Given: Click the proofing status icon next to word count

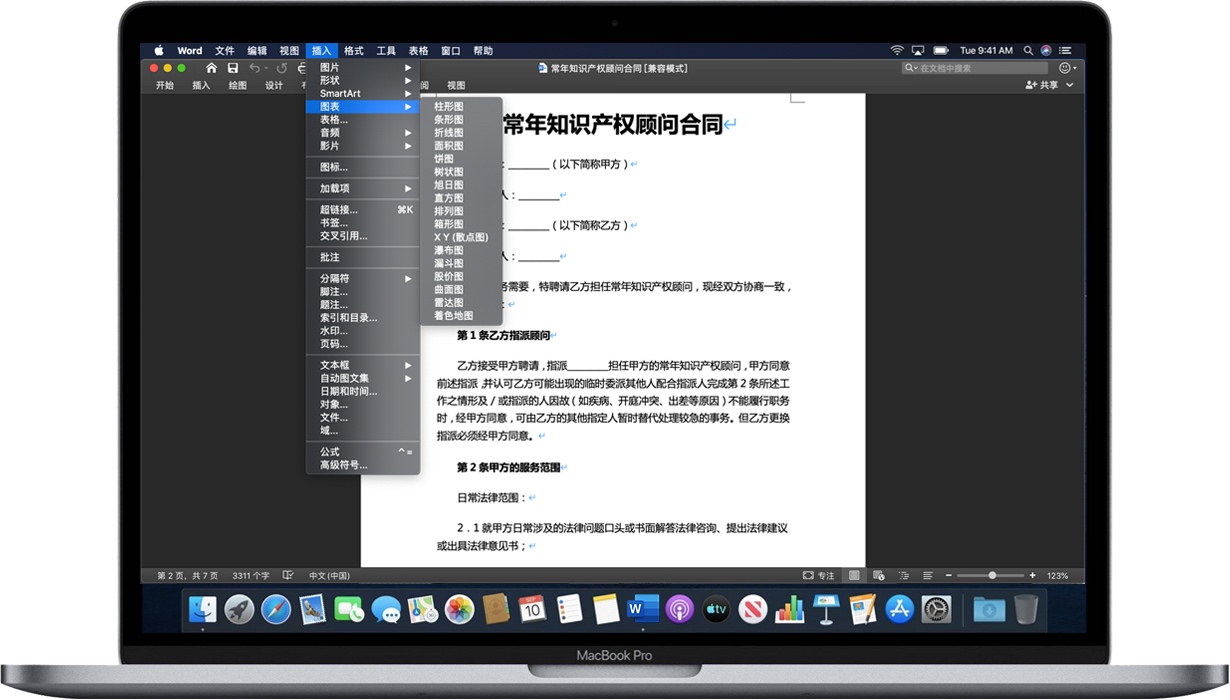Looking at the screenshot, I should (x=287, y=575).
